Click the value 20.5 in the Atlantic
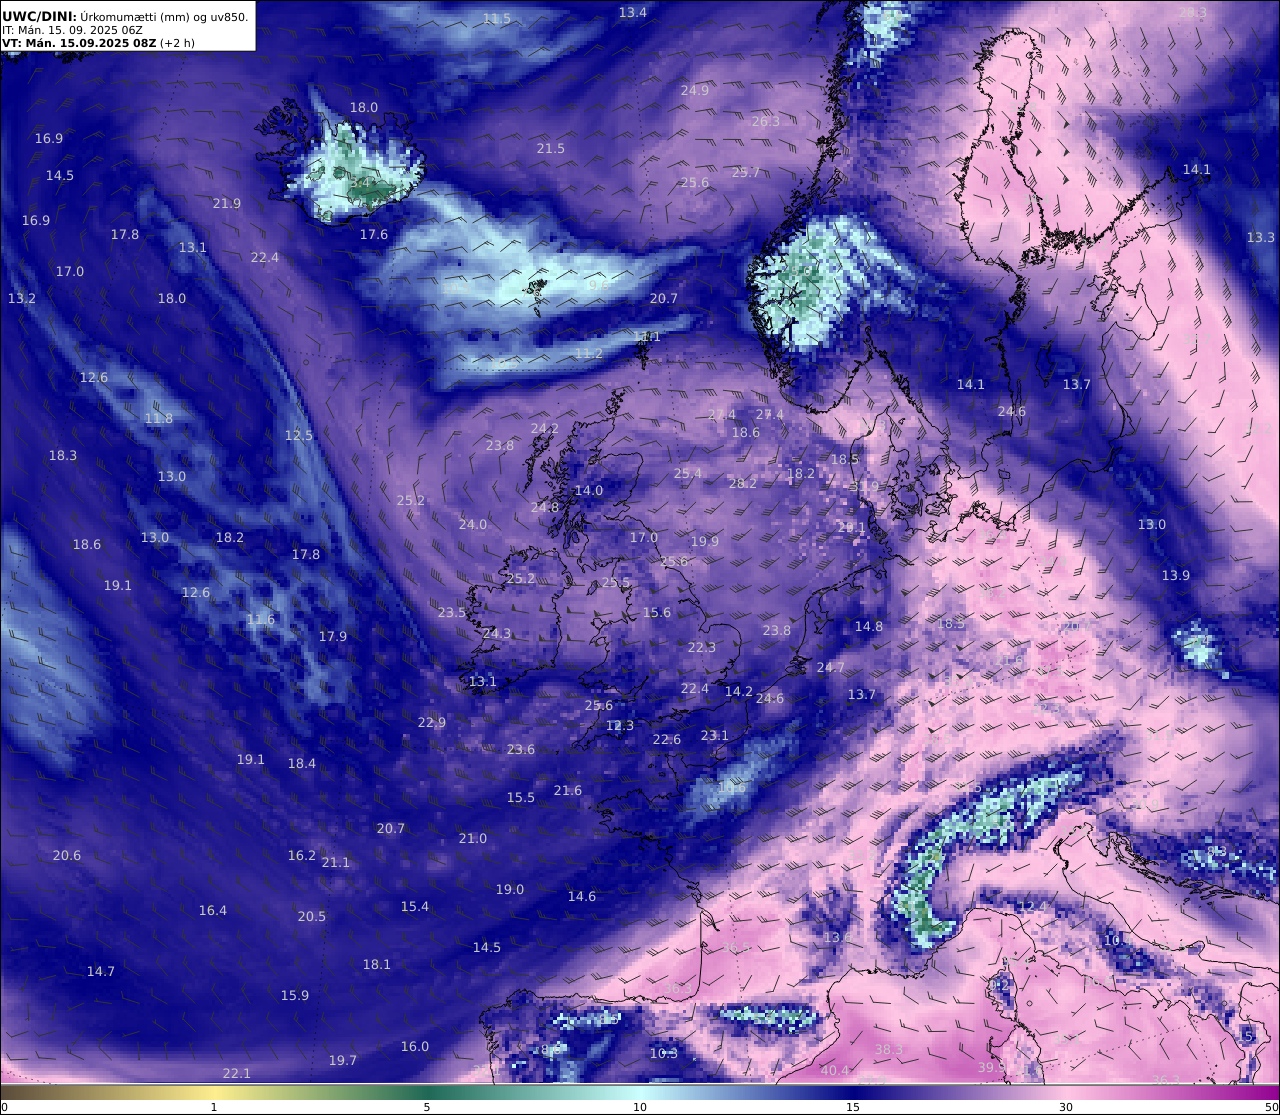Image resolution: width=1280 pixels, height=1115 pixels. [312, 916]
